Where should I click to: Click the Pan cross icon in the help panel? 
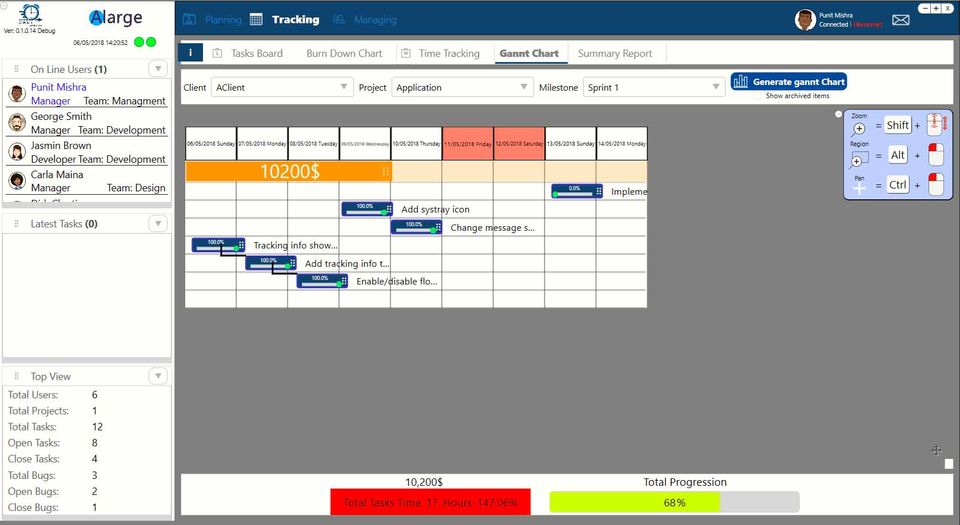click(859, 188)
